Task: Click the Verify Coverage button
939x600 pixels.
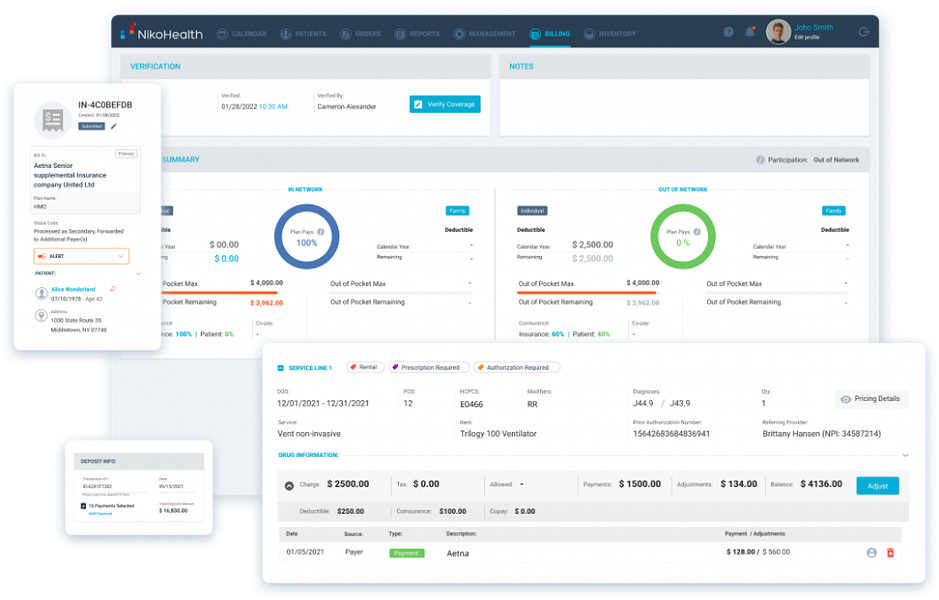Action: pos(445,104)
